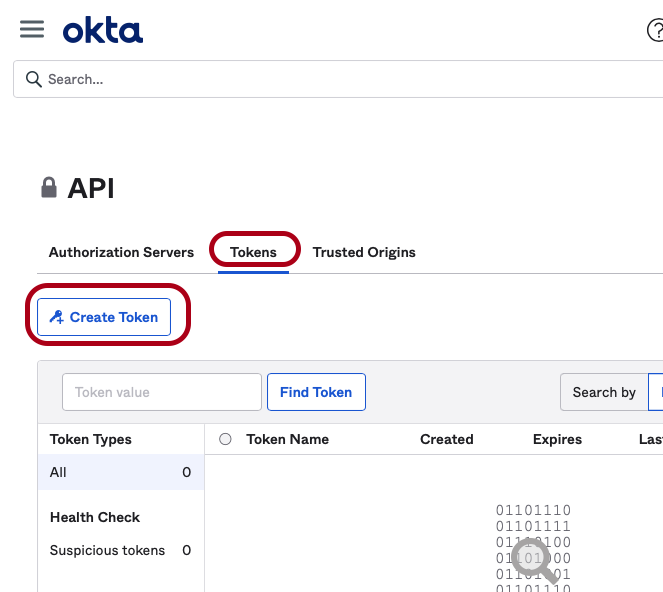Focus the Token value input field
Screen dimensions: 663x592
tap(162, 392)
